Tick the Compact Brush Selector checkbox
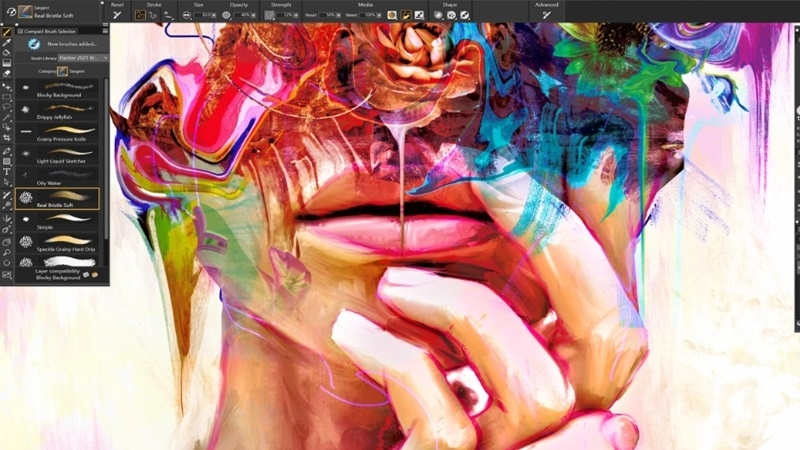Viewport: 800px width, 450px height. 18,32
